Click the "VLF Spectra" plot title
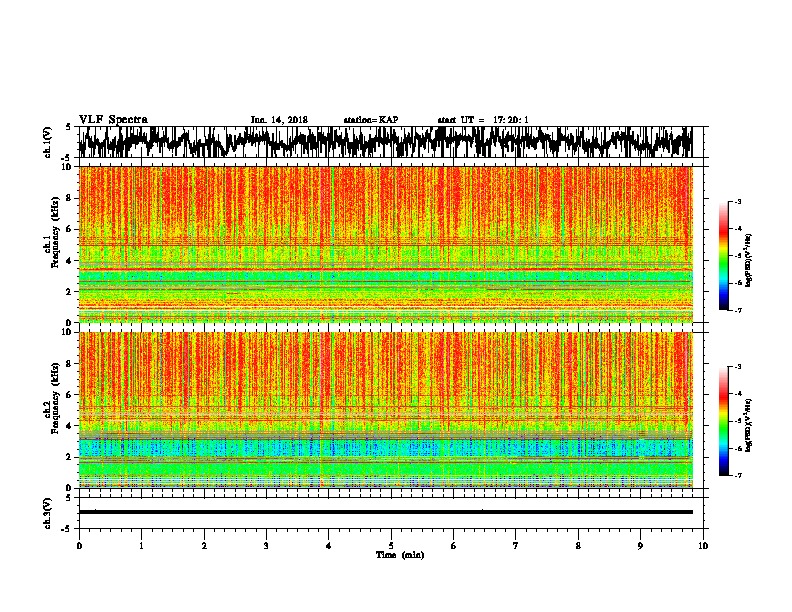The height and width of the screenshot is (612, 792). pyautogui.click(x=113, y=120)
